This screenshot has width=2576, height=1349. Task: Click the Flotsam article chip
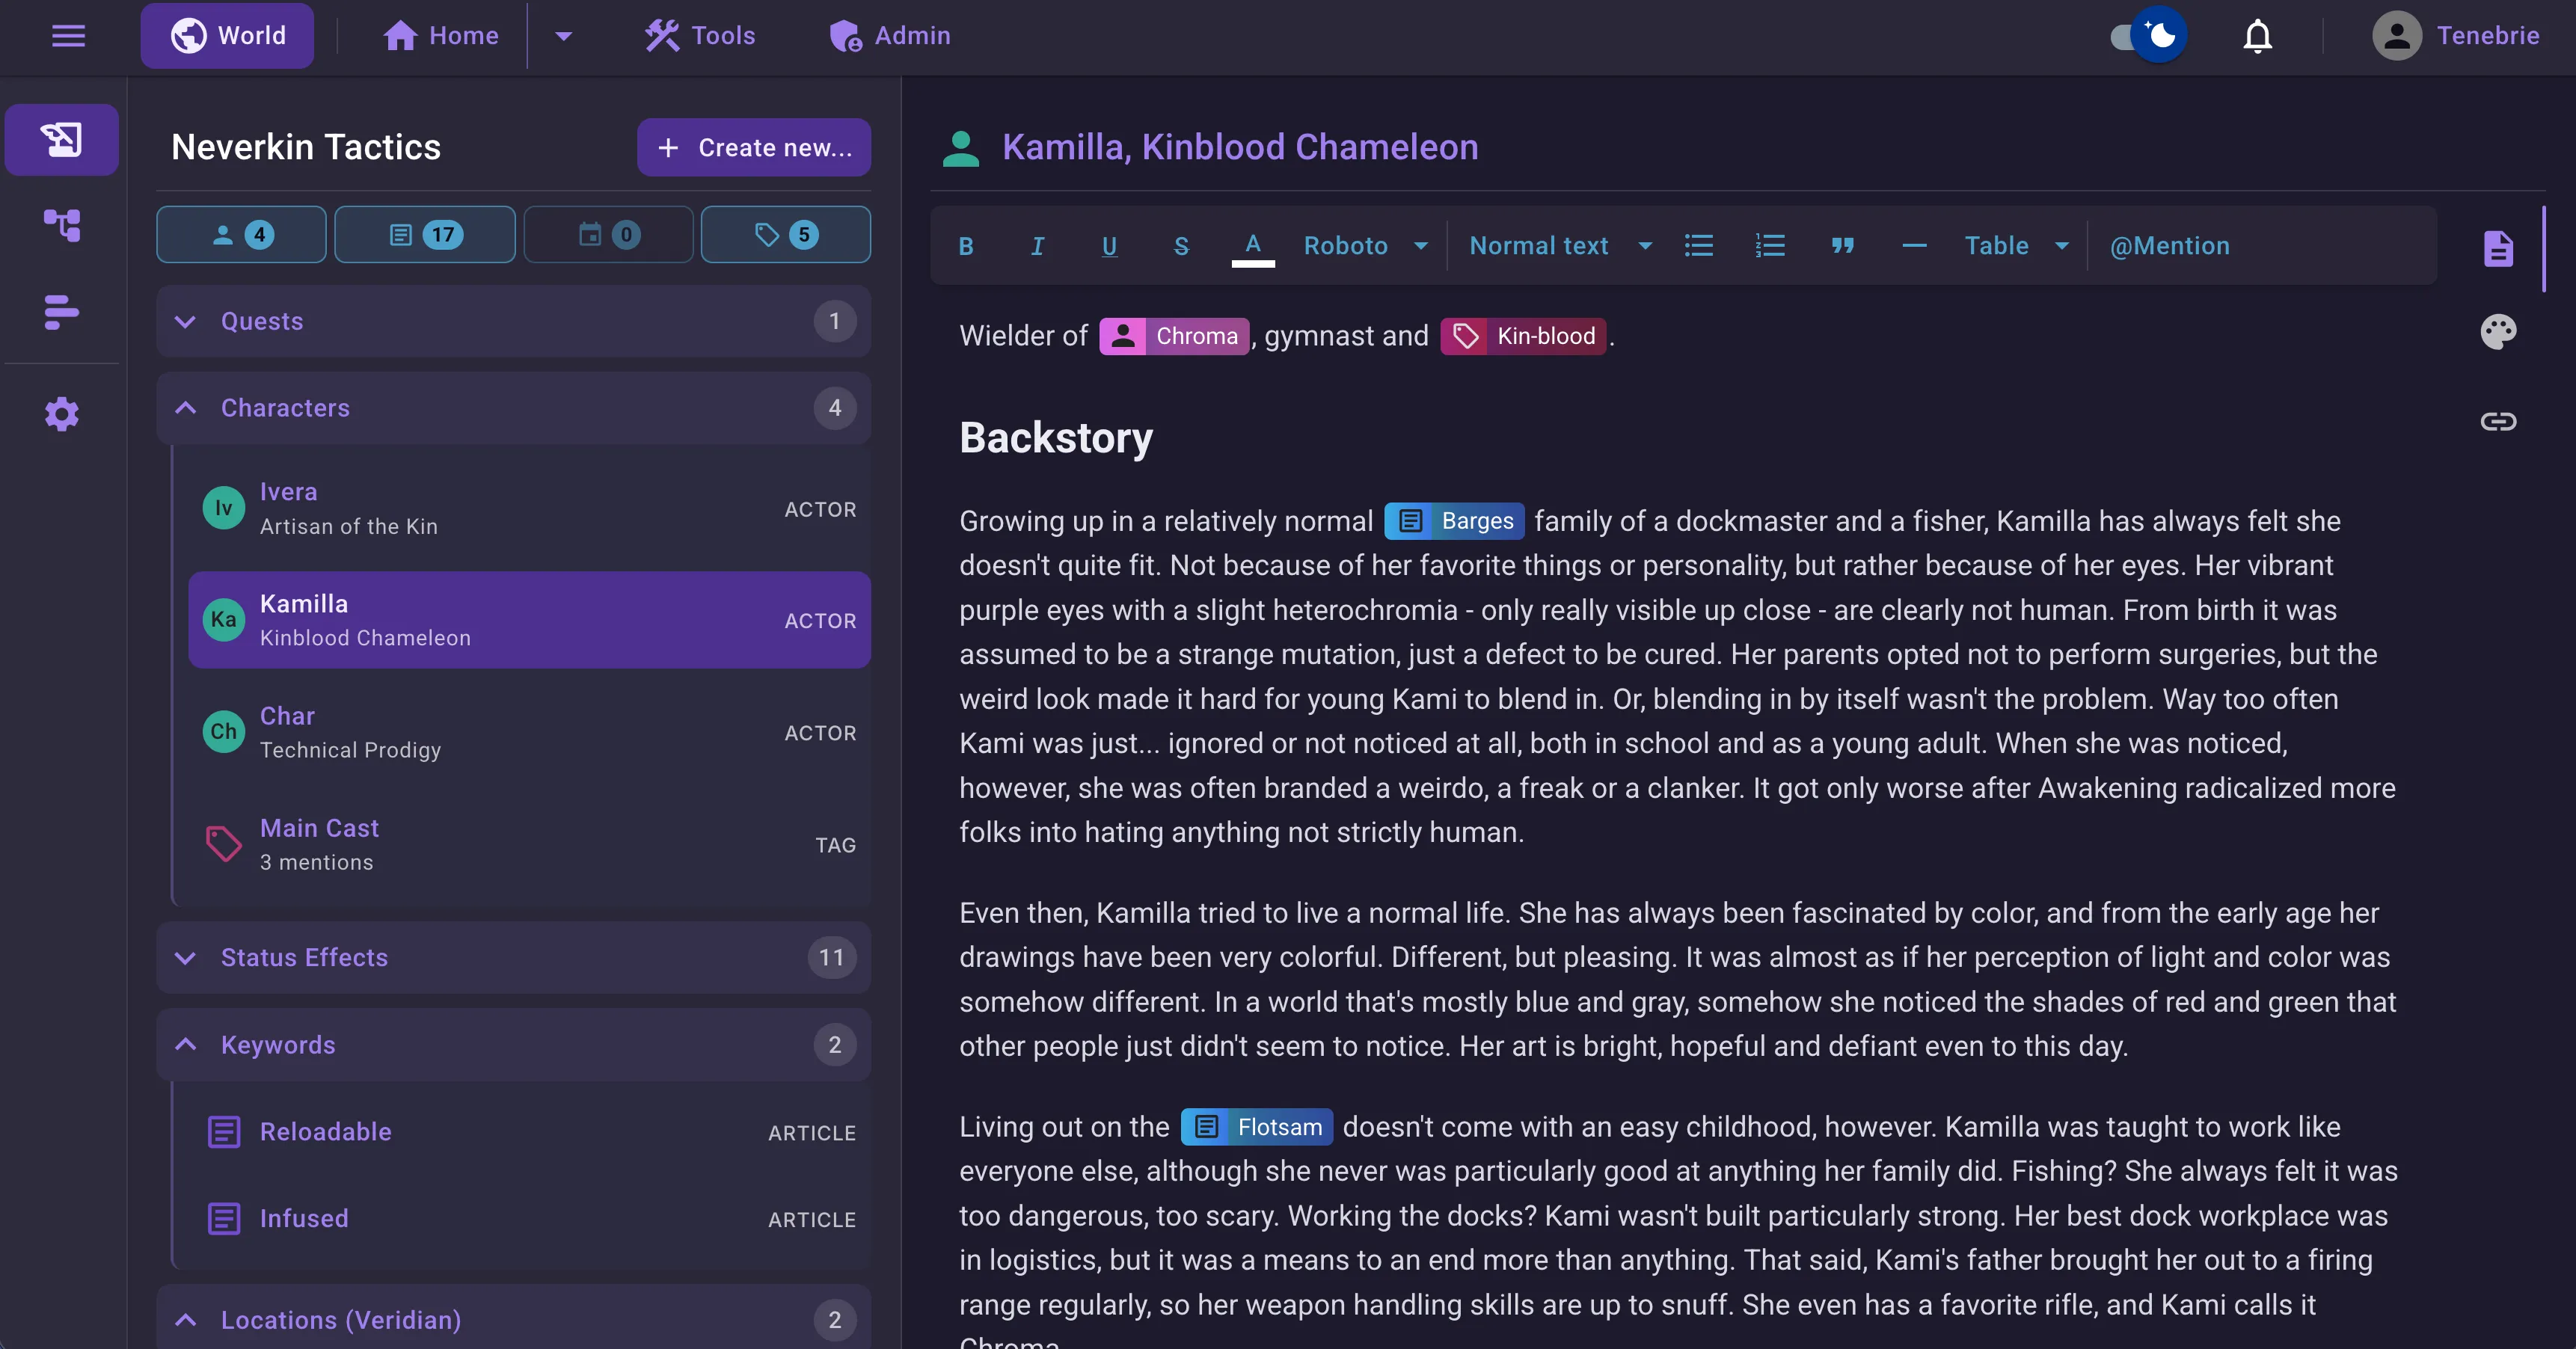pos(1256,1127)
